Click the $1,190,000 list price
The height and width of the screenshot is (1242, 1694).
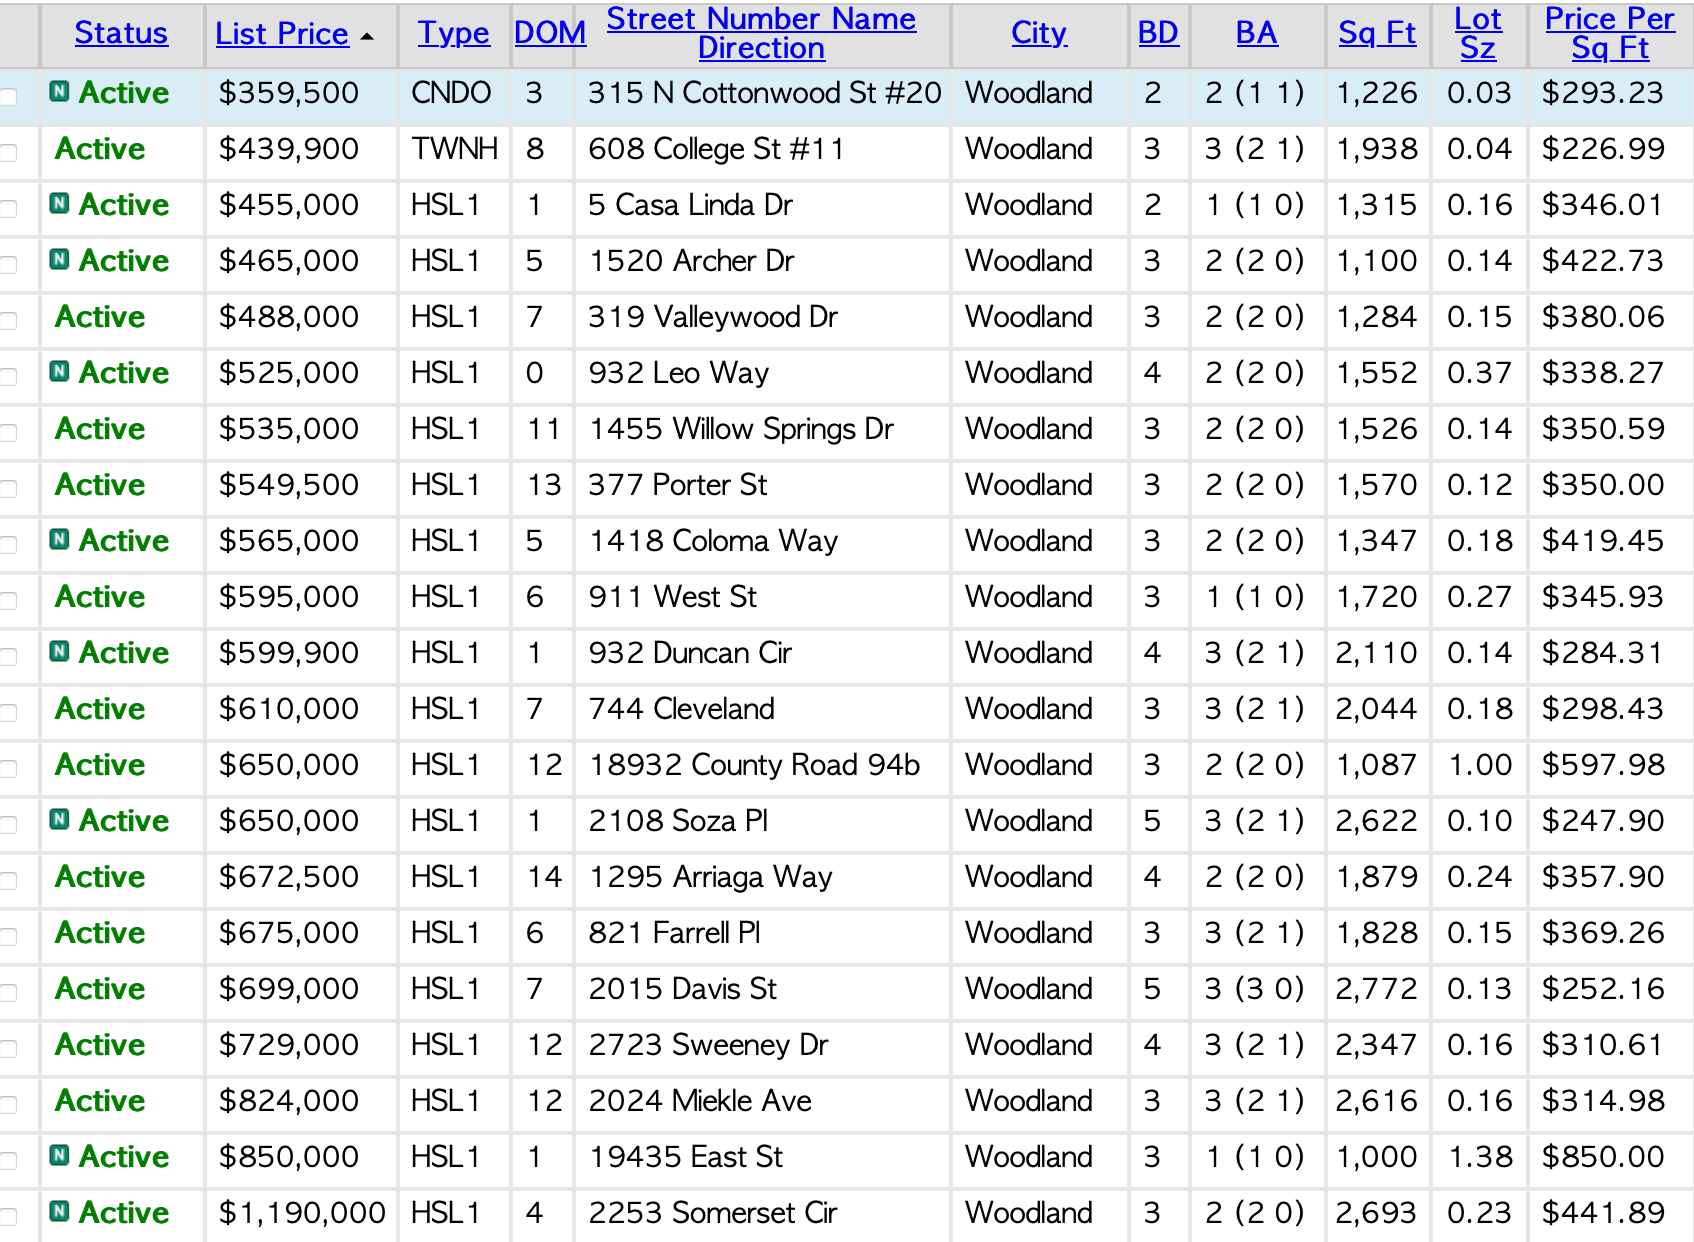[x=302, y=1213]
